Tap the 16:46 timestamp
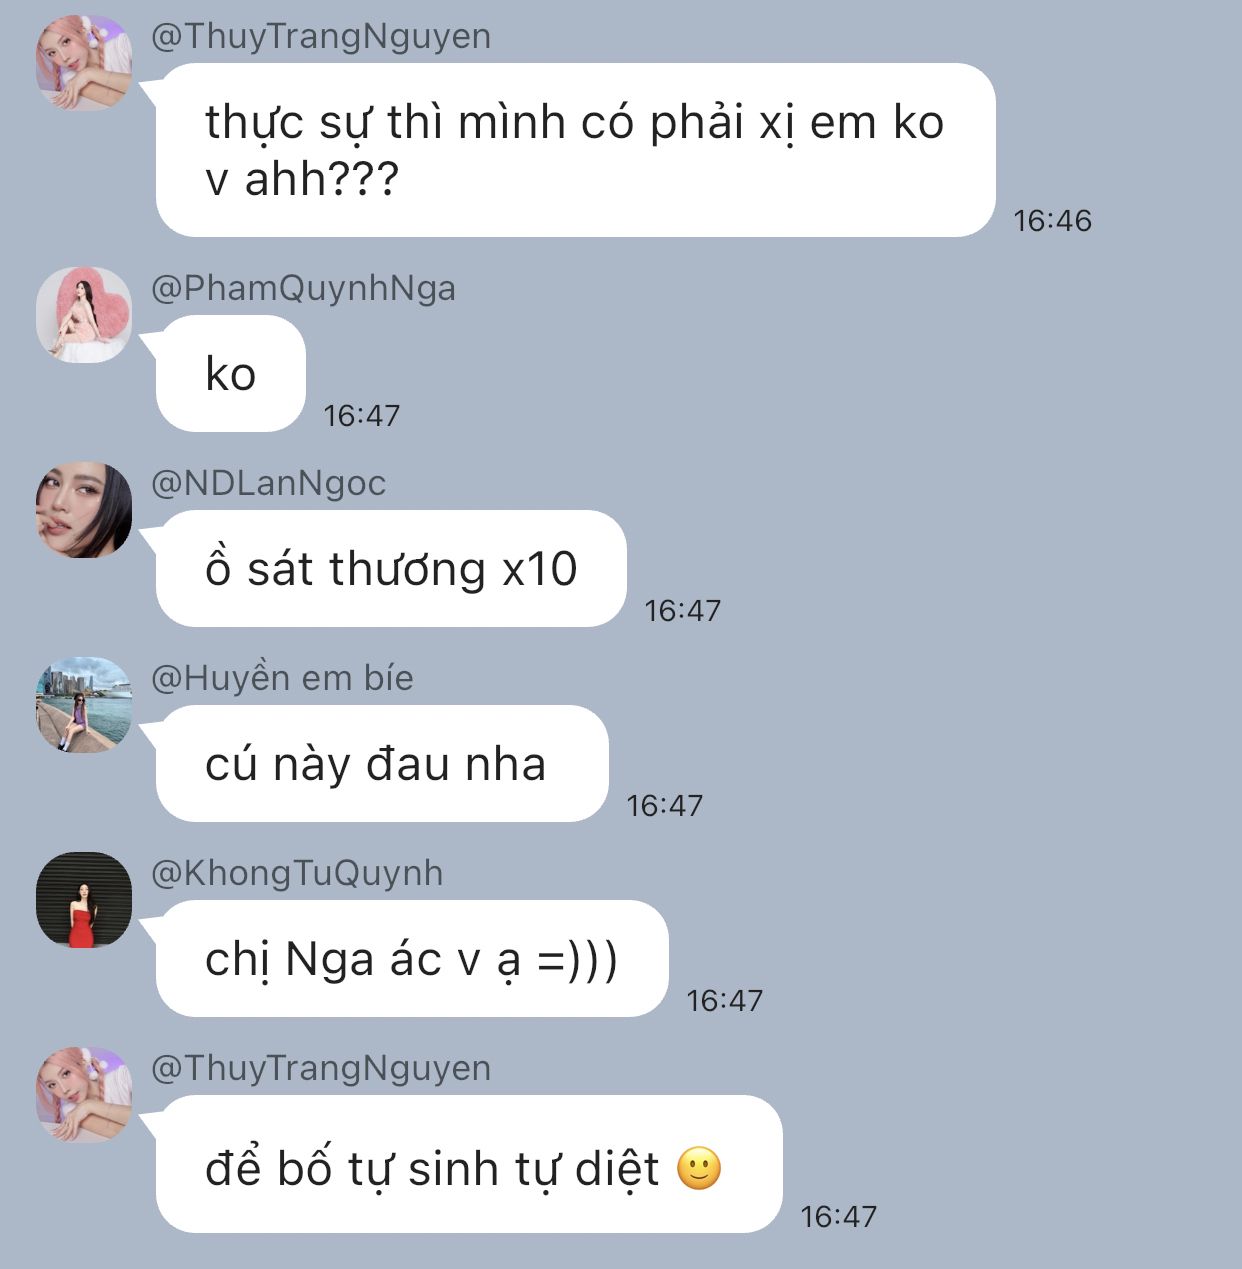This screenshot has height=1269, width=1242. (x=1052, y=220)
